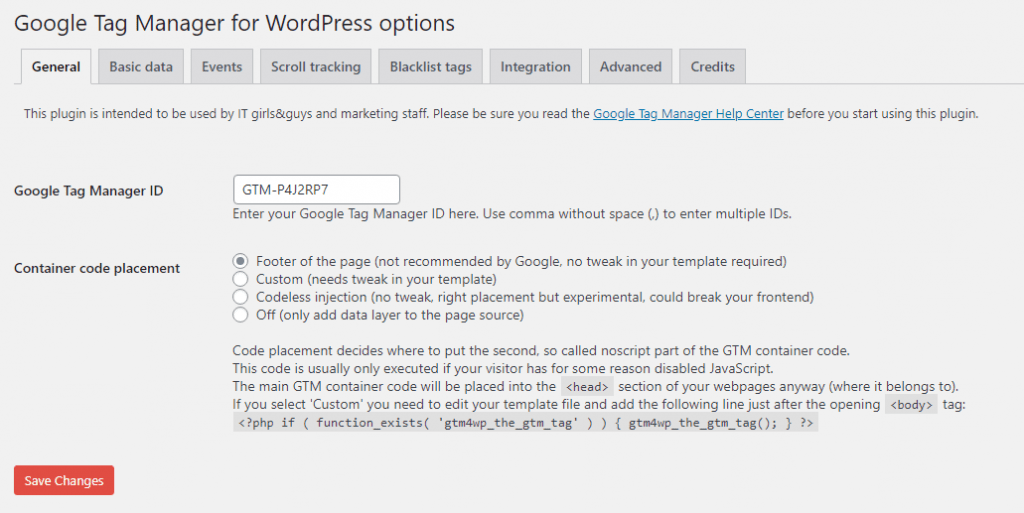Open the Google Tag Manager Help Center link
Image resolution: width=1024 pixels, height=513 pixels.
pos(688,114)
